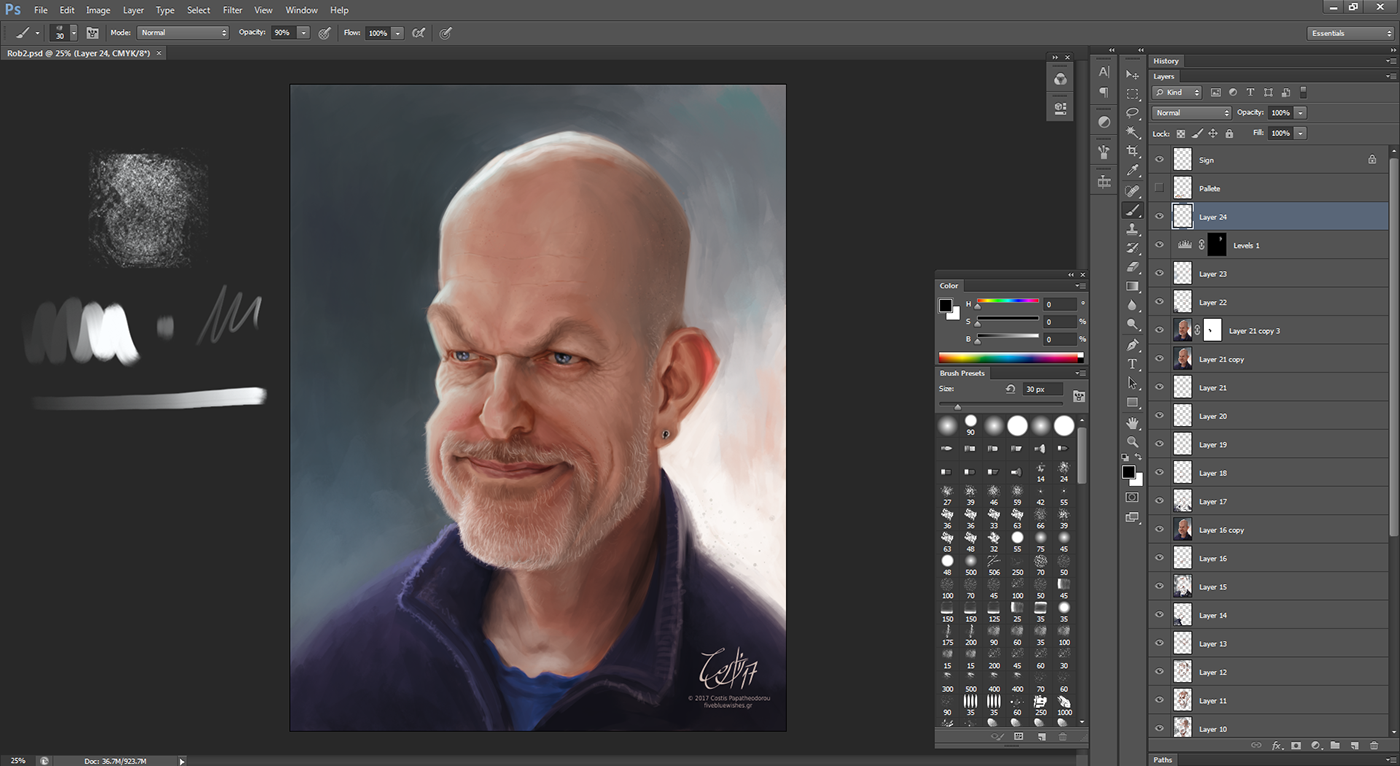Open the layer blend mode dropdown
1400x766 pixels.
1192,113
